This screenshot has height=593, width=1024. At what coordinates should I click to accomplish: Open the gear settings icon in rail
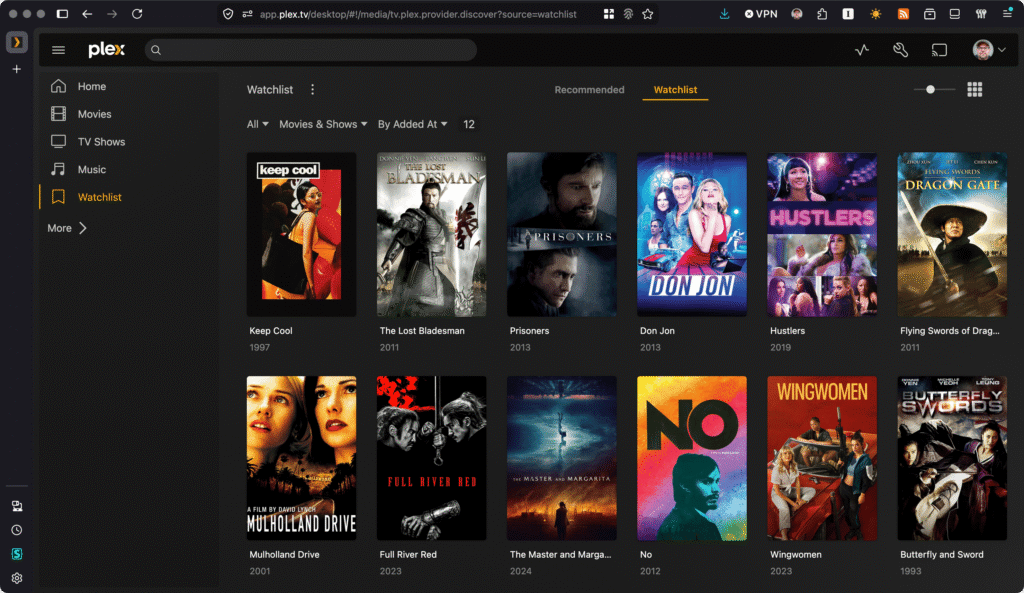(16, 578)
